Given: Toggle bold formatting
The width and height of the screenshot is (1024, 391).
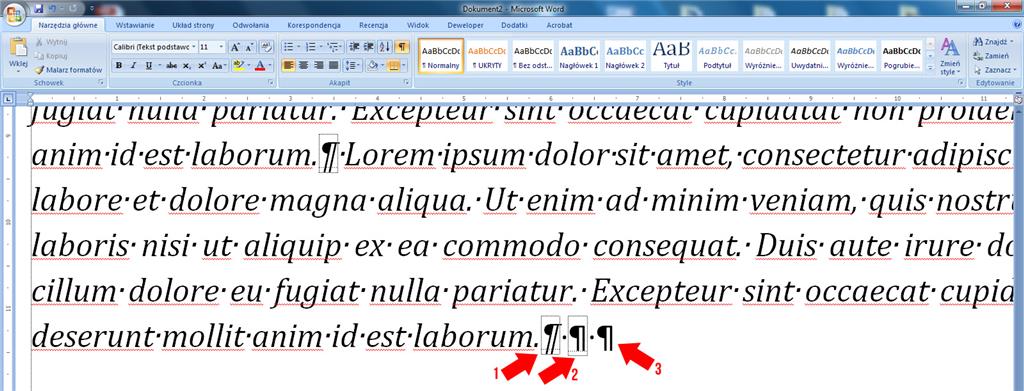Looking at the screenshot, I should (x=119, y=66).
